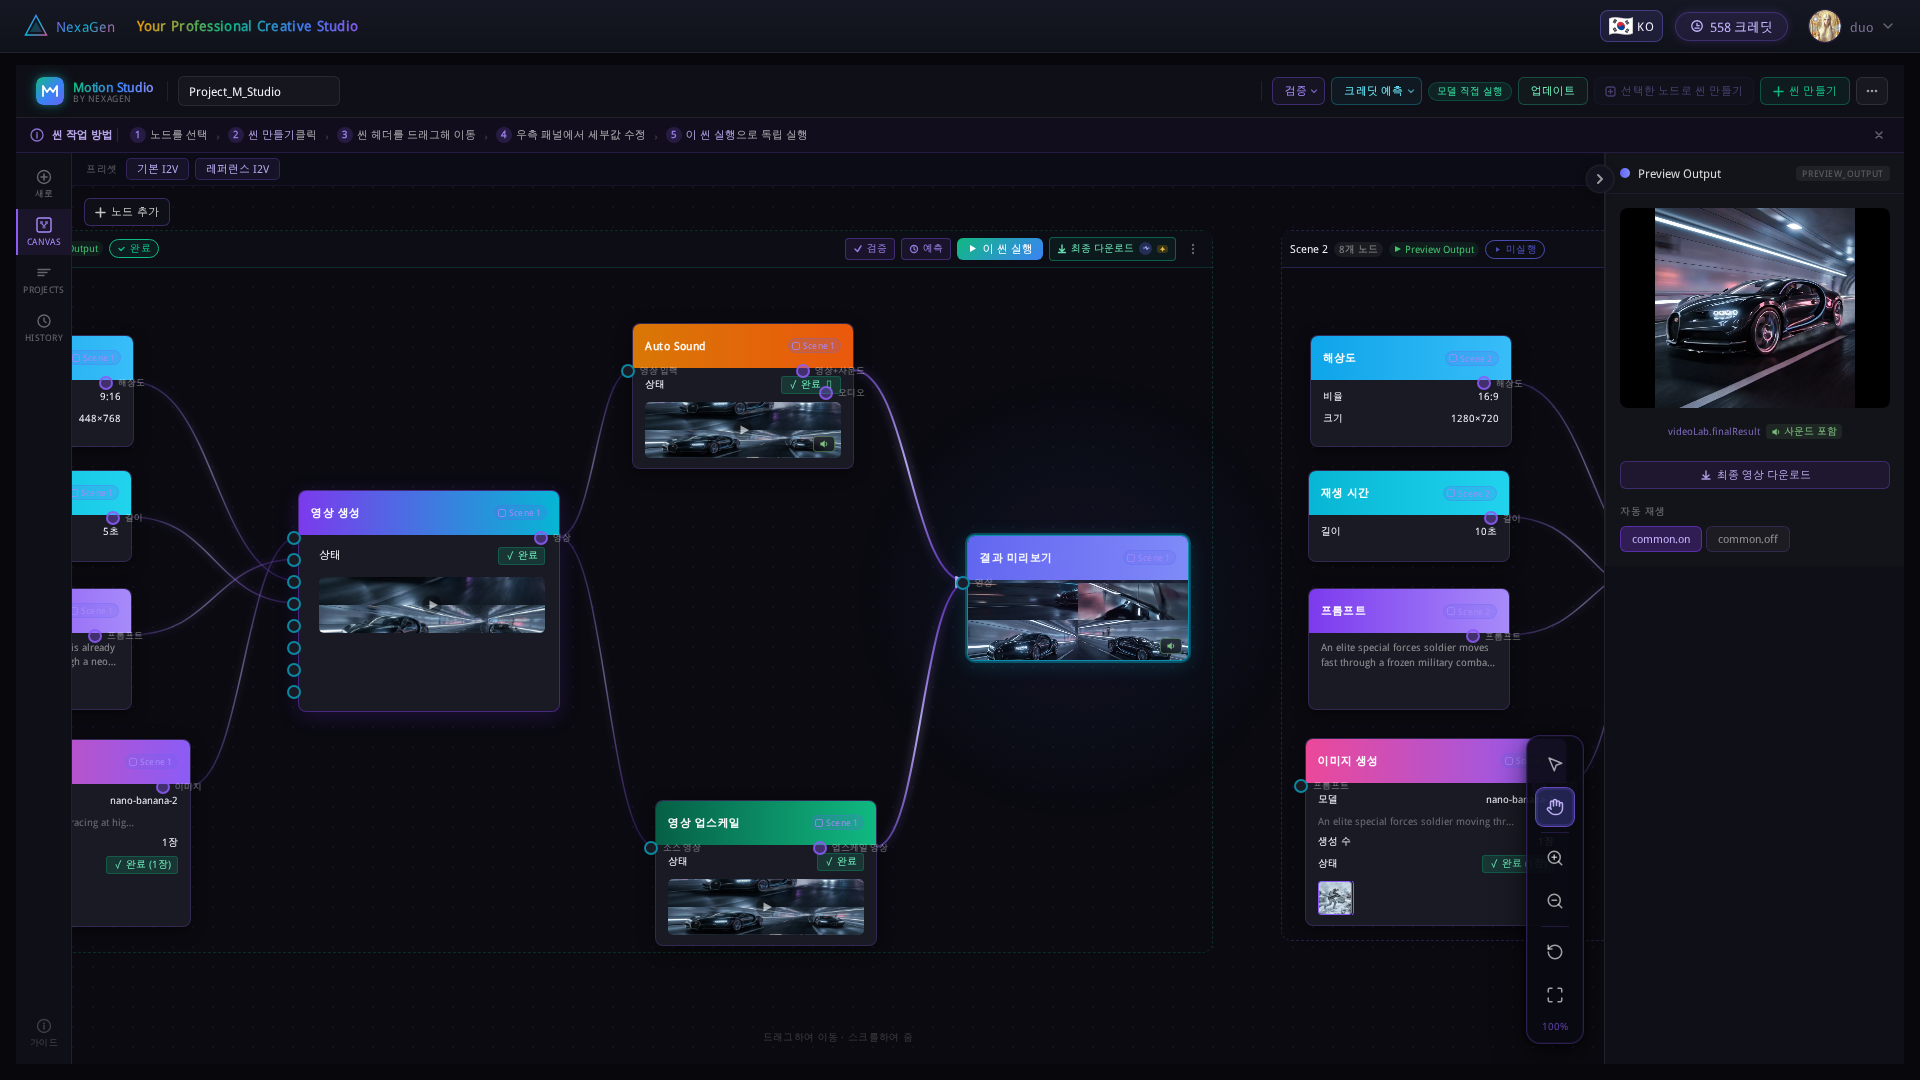
Task: Open Scene 1 header kebab menu
Action: (1193, 249)
